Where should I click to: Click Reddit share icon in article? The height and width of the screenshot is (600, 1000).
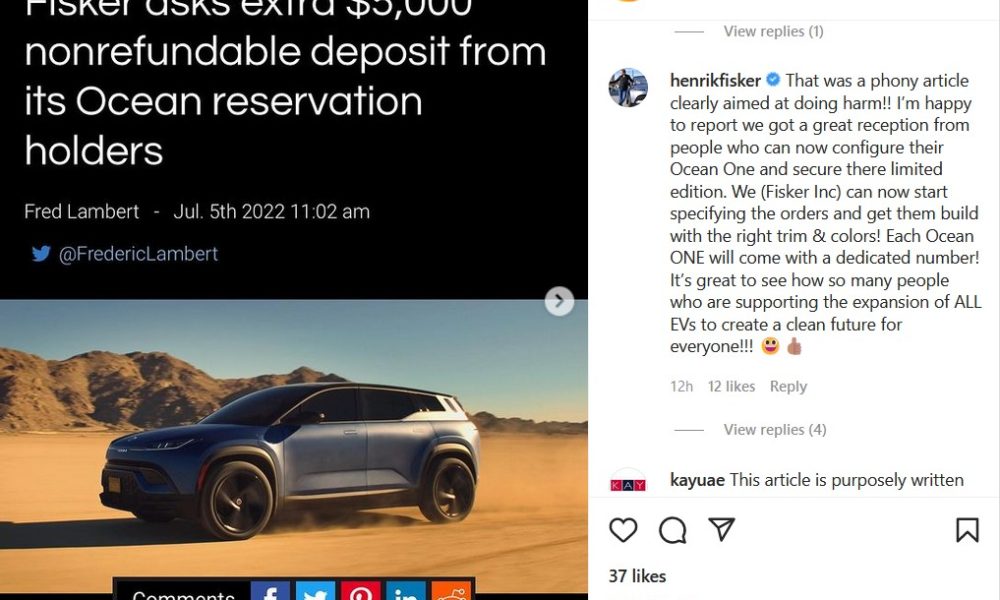pos(451,591)
